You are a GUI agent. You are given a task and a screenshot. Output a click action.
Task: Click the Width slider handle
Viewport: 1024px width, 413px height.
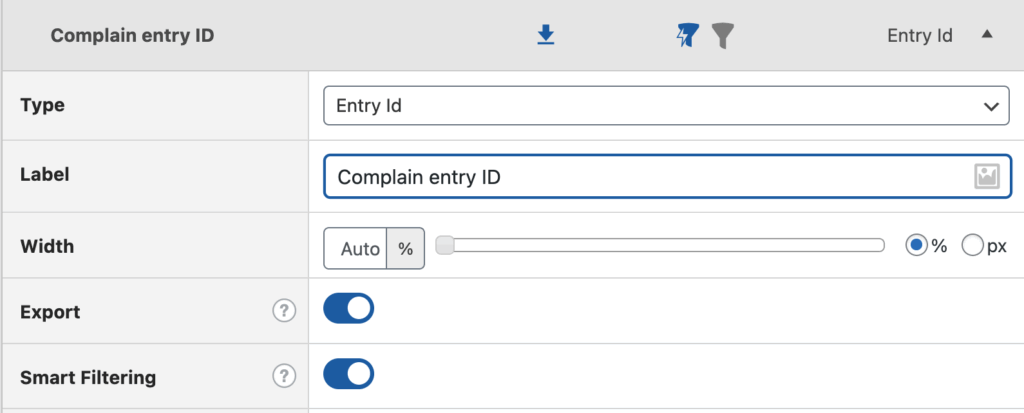446,246
